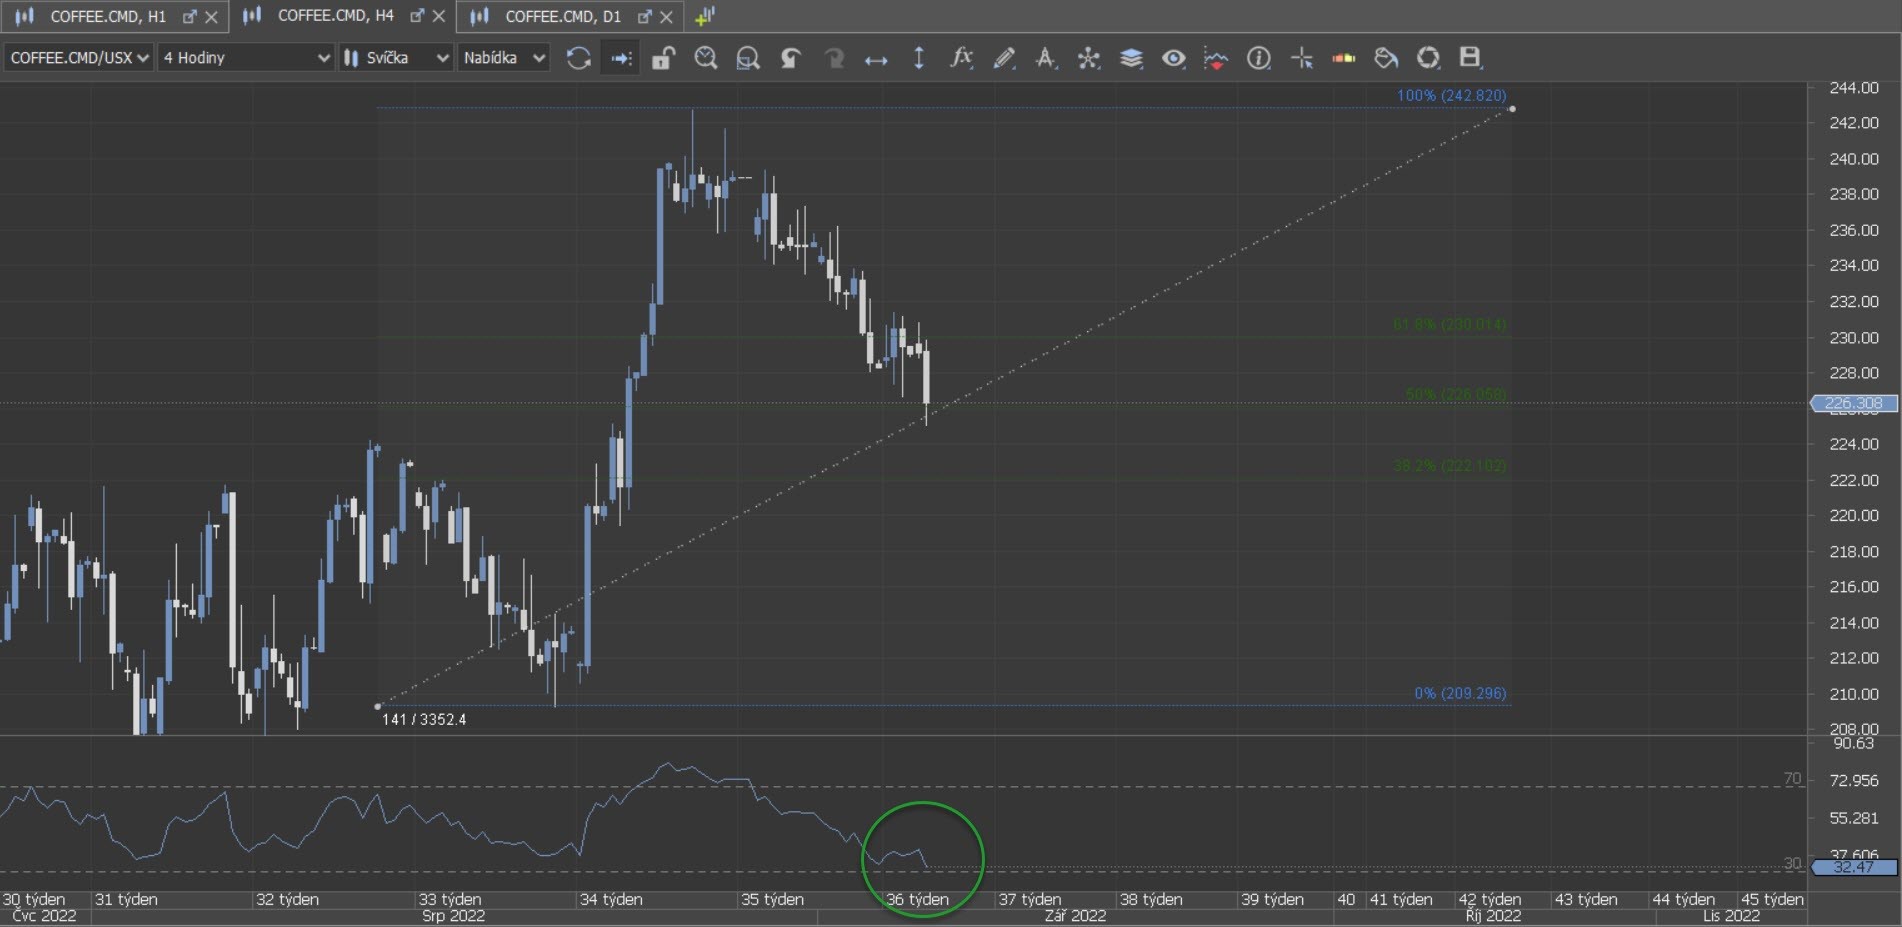1902x927 pixels.
Task: Click the current price marker 226.308
Action: [1853, 403]
